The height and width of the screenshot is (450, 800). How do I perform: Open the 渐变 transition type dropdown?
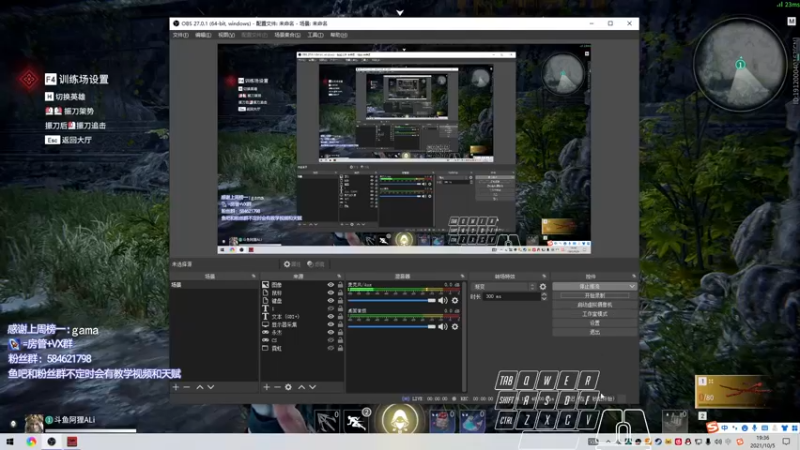click(x=503, y=287)
